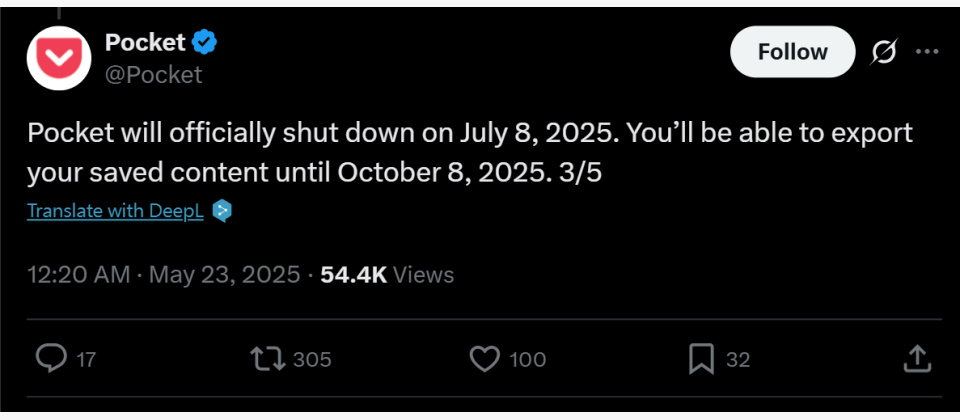The width and height of the screenshot is (960, 420).
Task: Click the Grok slashed-circle icon beside Follow
Action: point(884,52)
